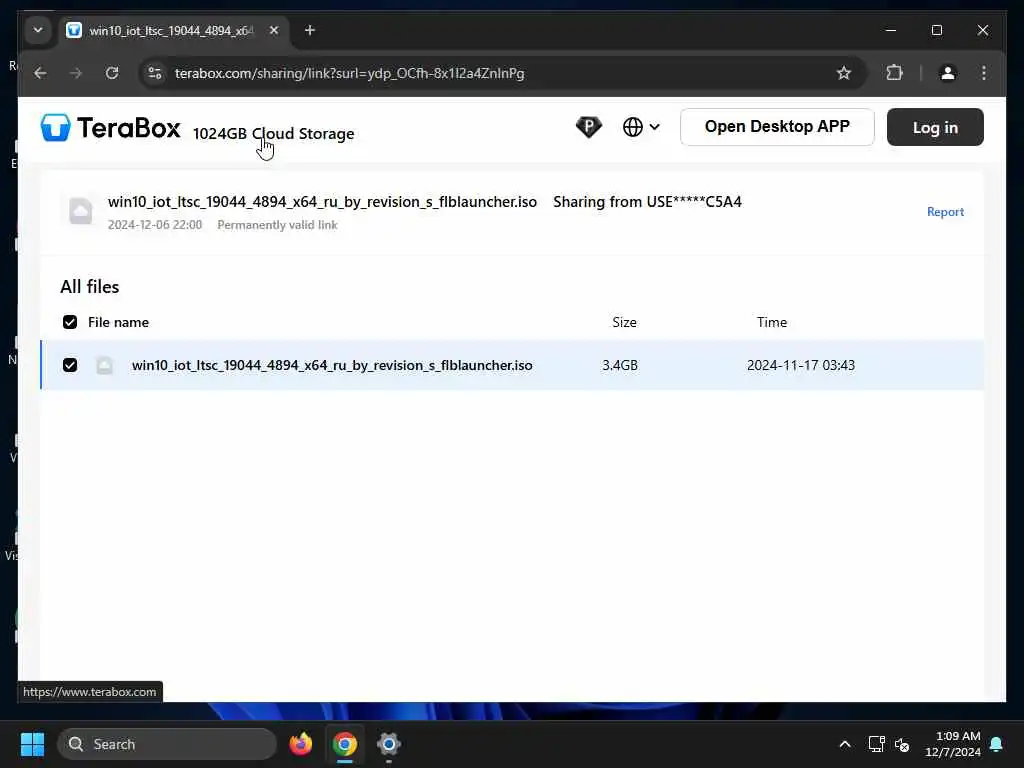This screenshot has height=768, width=1024.
Task: Open the clock showing 1:09 AM
Action: (x=953, y=744)
